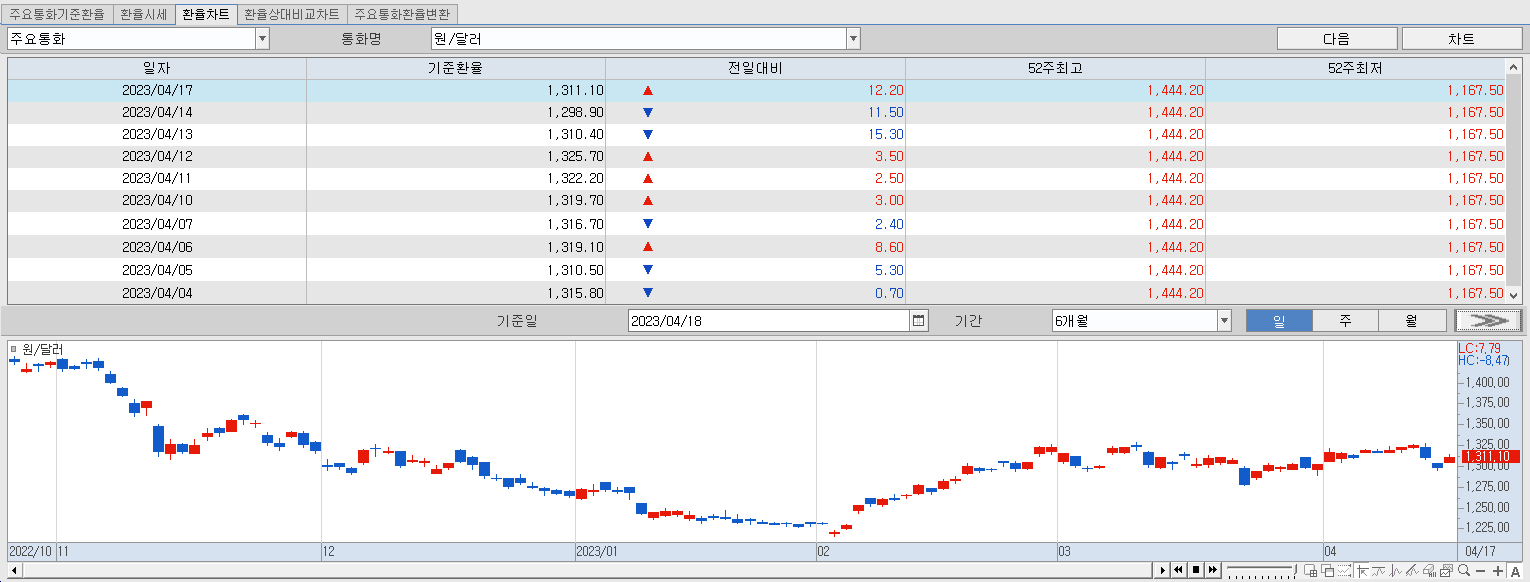Click the grid window layout icon
Image resolution: width=1530 pixels, height=582 pixels.
click(1310, 570)
